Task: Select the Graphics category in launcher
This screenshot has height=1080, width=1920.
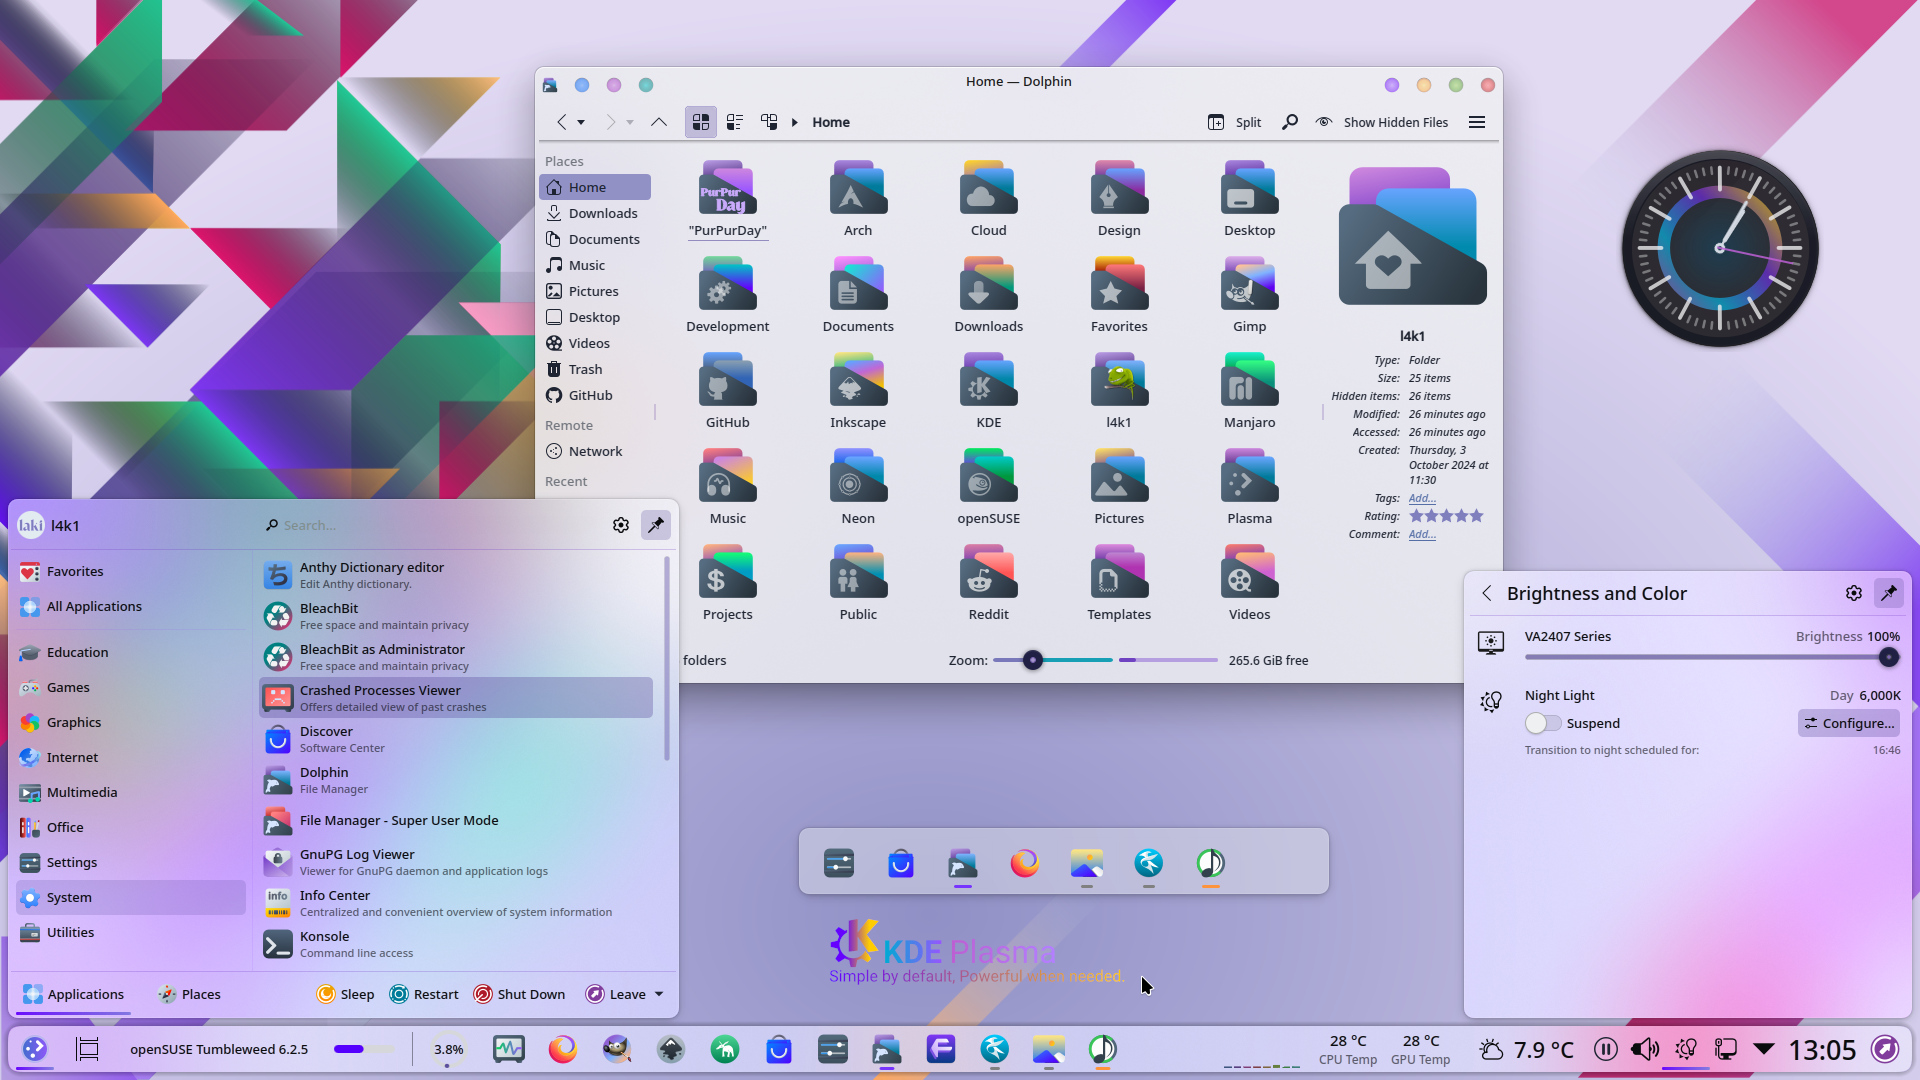Action: click(x=131, y=722)
